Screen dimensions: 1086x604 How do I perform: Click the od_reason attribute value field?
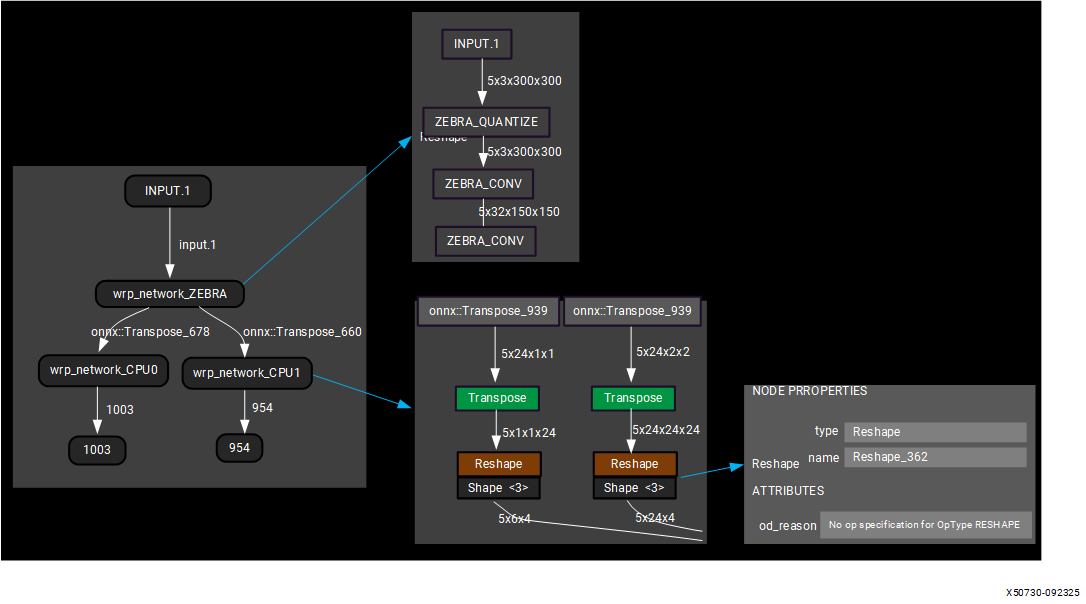pyautogui.click(x=925, y=525)
